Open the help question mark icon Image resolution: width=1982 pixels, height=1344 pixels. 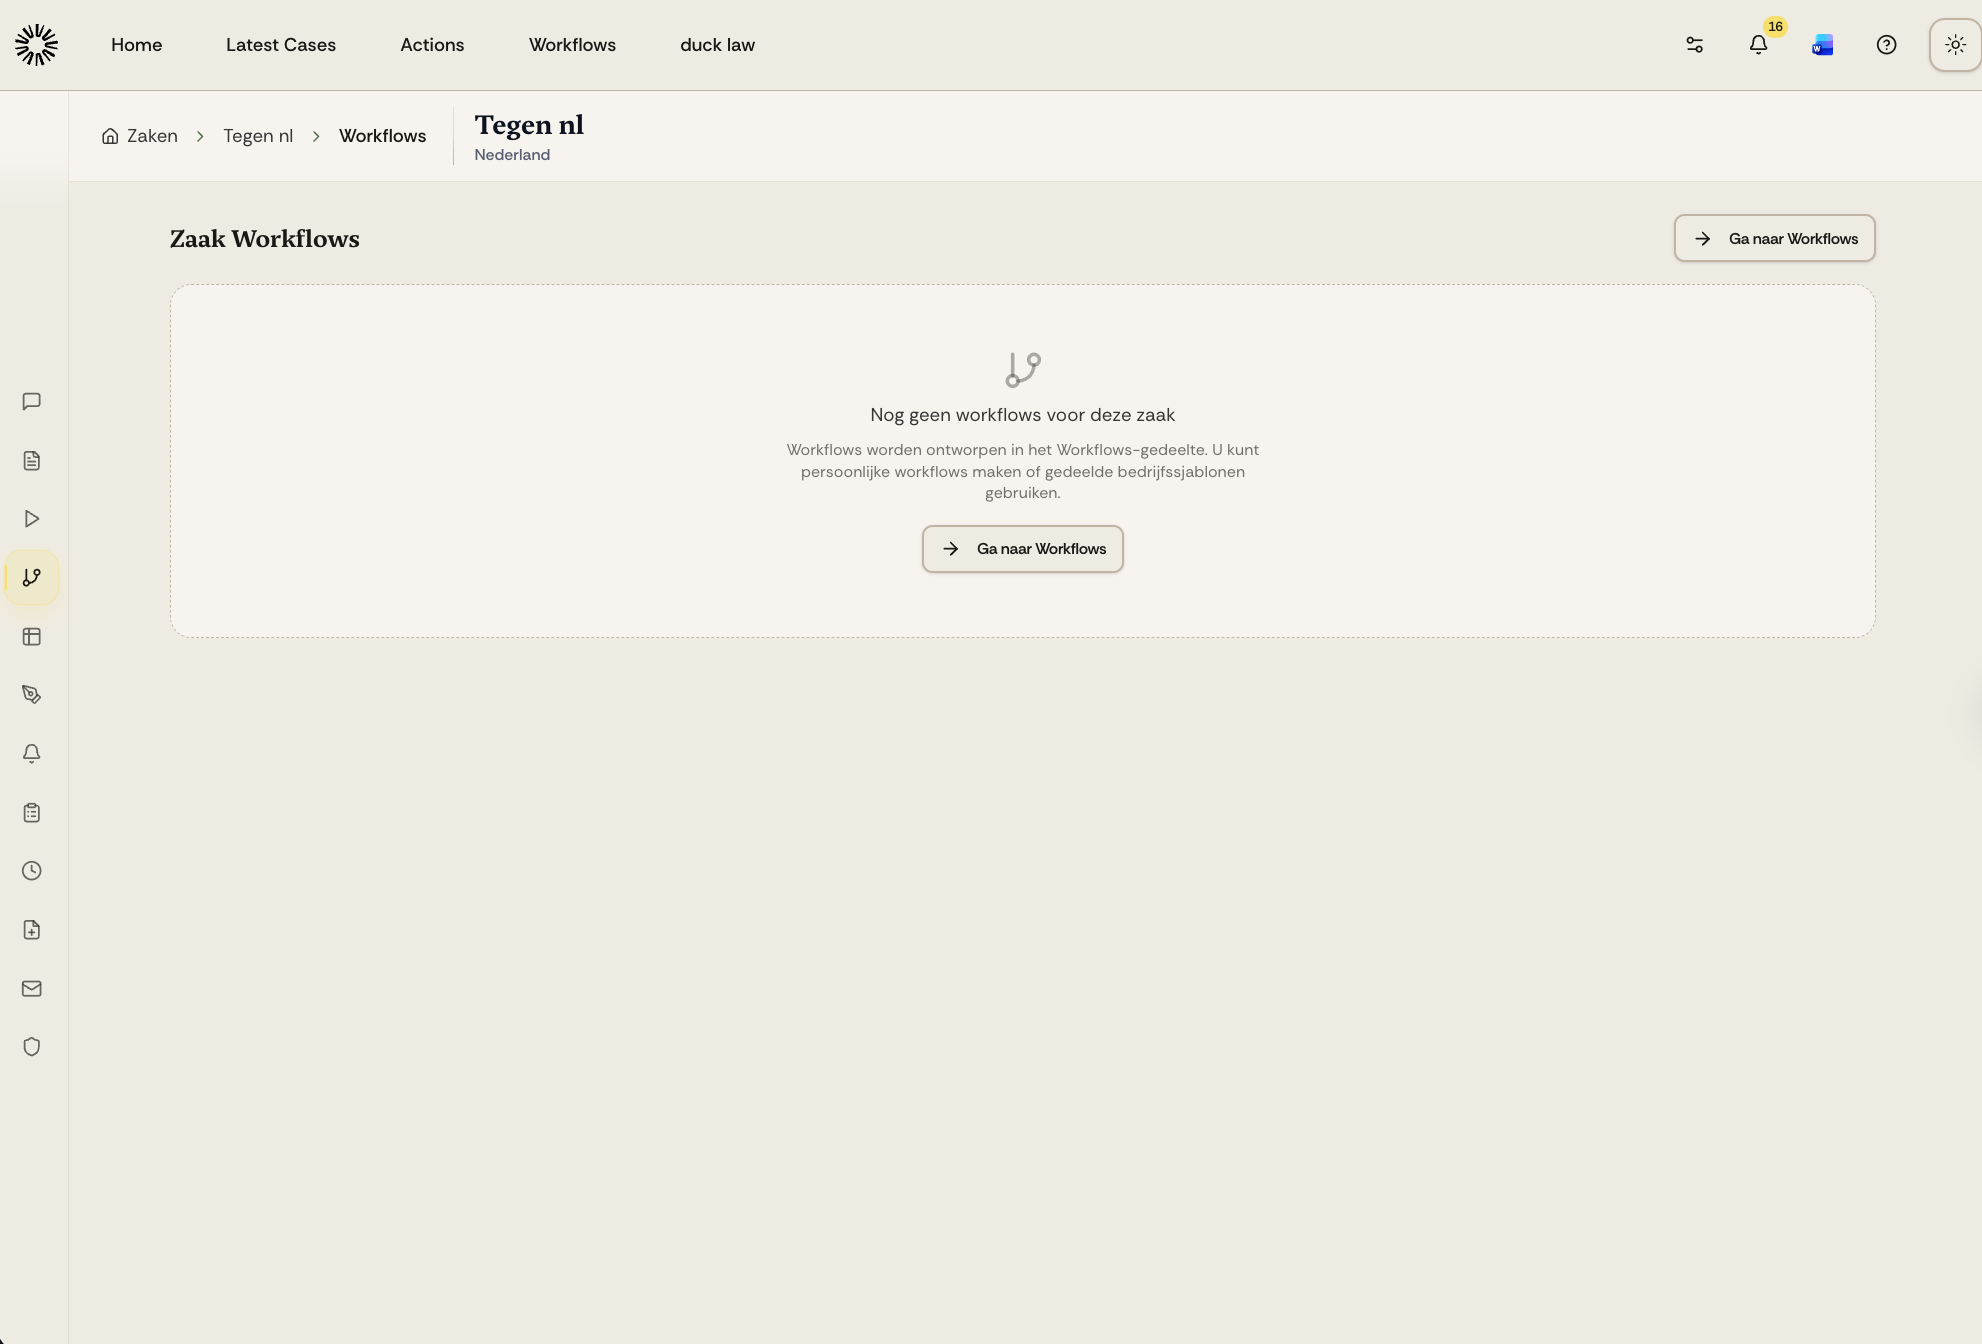(x=1886, y=45)
